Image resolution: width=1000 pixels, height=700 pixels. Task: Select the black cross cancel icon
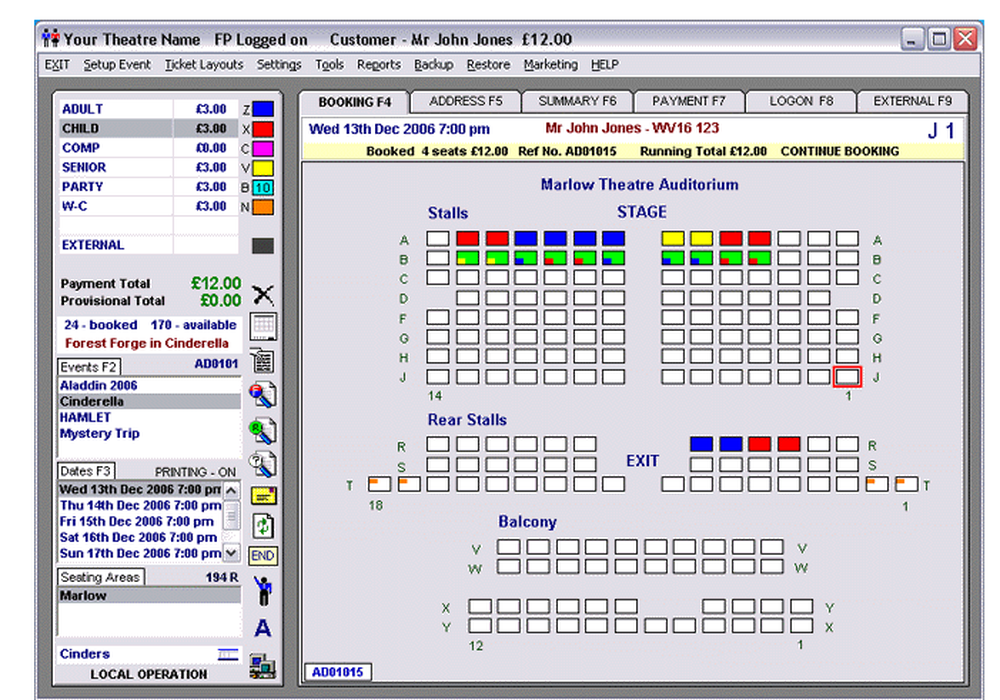coord(262,294)
